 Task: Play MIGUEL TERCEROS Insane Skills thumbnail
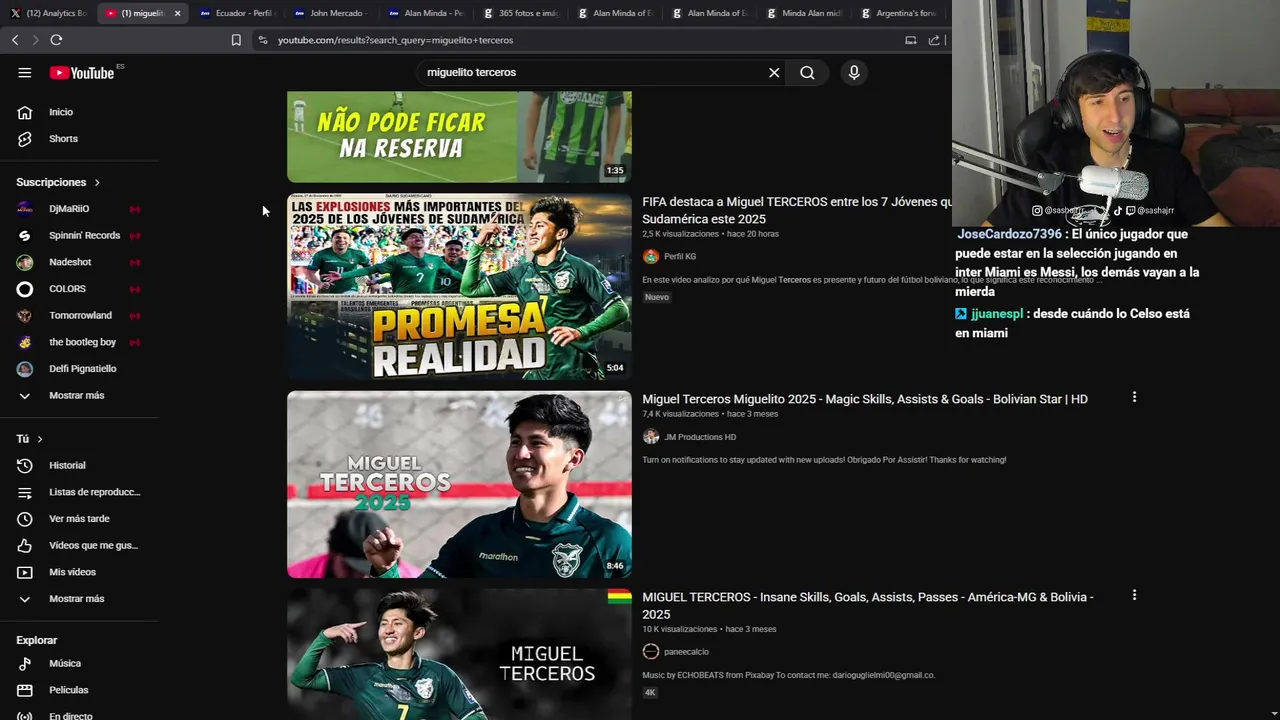coord(459,655)
